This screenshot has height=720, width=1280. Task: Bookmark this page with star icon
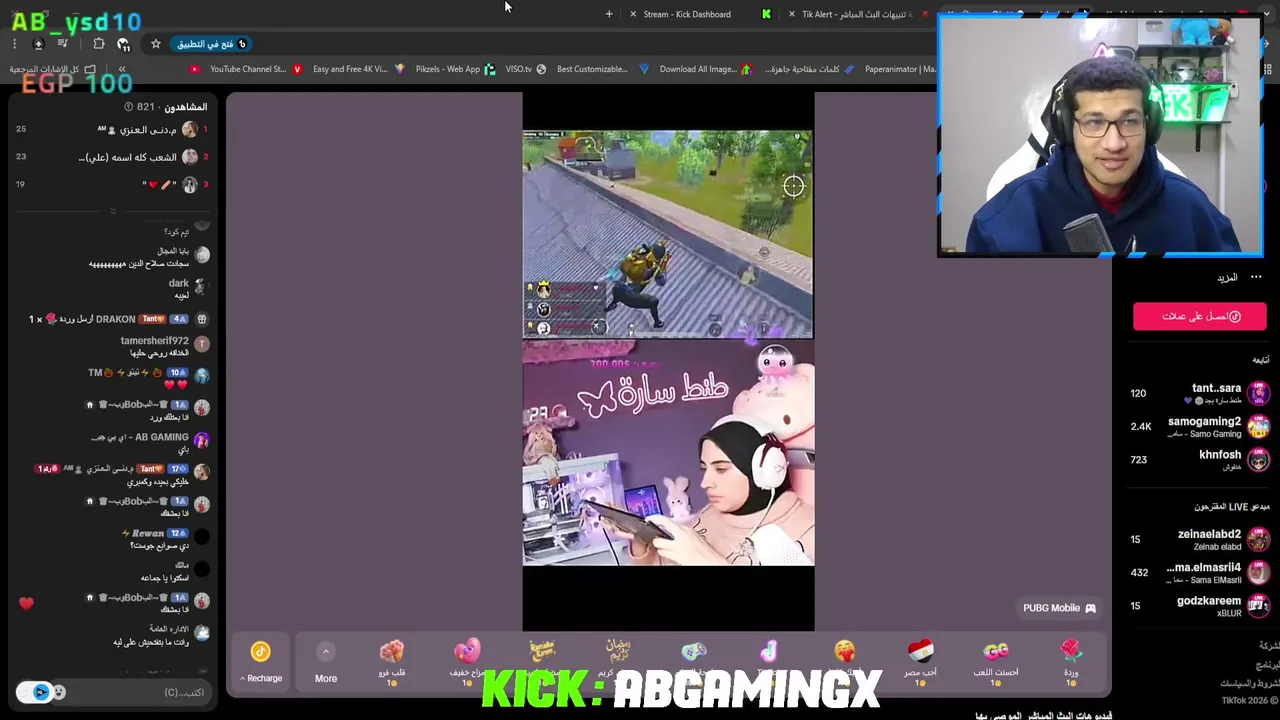pyautogui.click(x=156, y=44)
